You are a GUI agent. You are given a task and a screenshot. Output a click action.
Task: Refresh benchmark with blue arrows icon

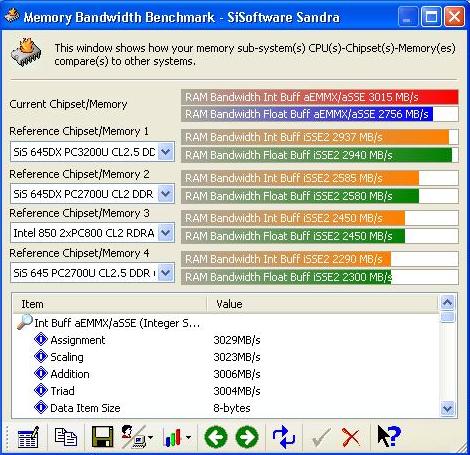click(x=284, y=437)
